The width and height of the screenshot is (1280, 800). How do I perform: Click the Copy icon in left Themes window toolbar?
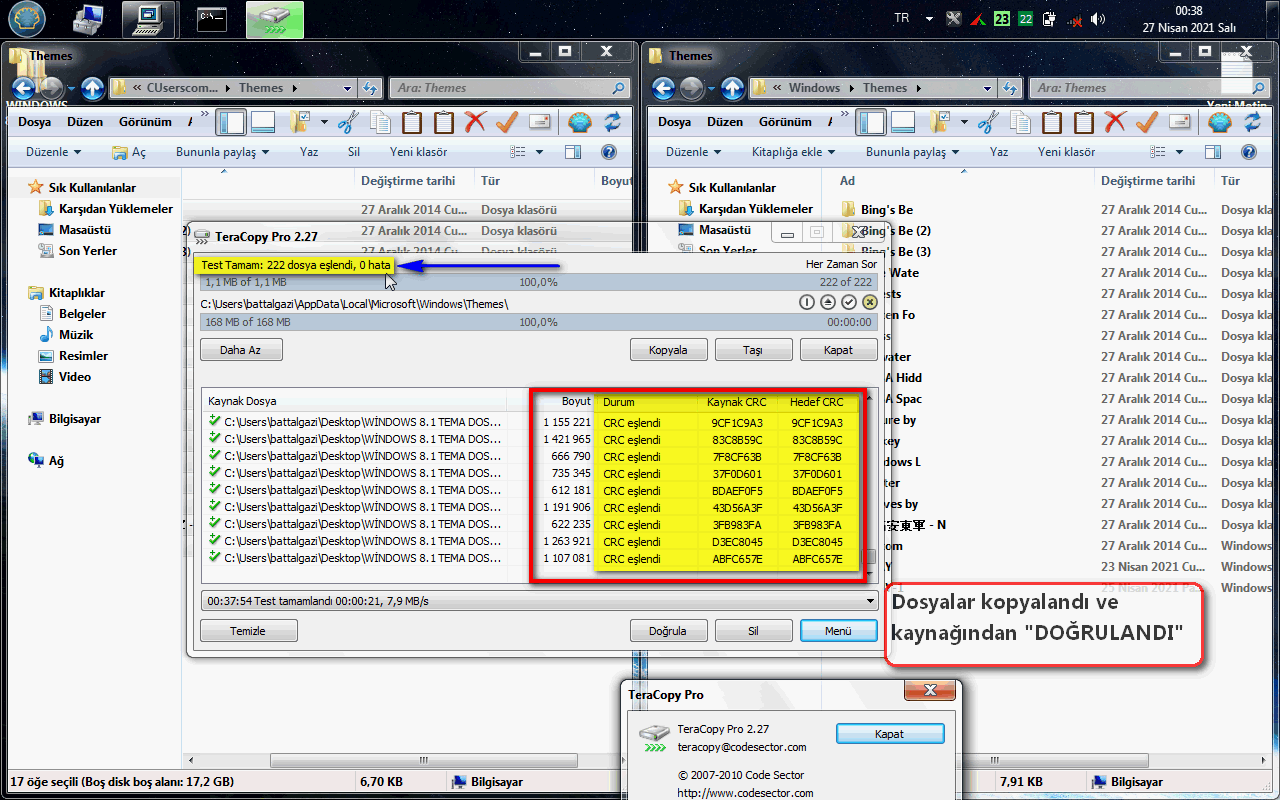point(380,122)
